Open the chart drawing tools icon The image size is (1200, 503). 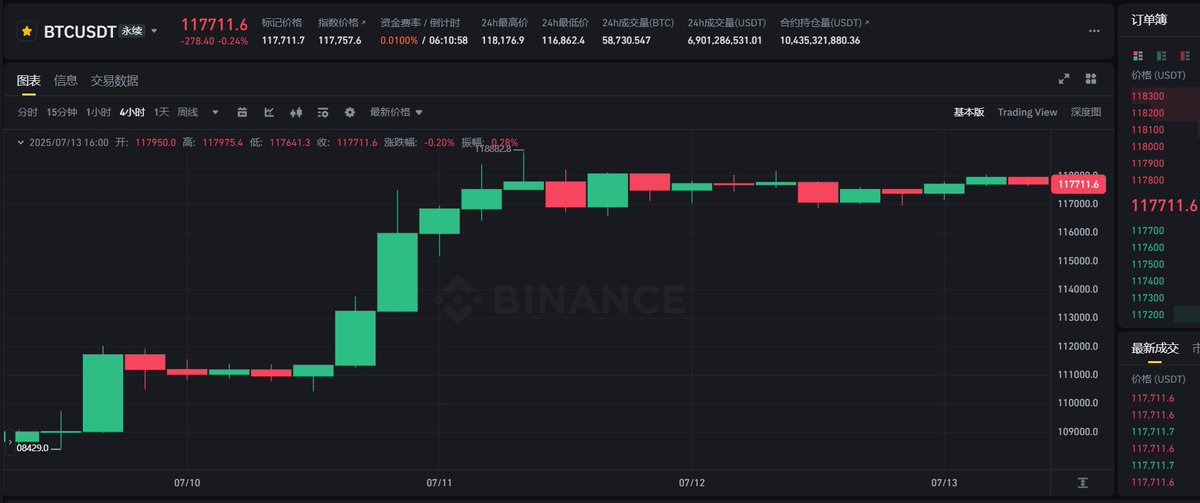tap(242, 112)
